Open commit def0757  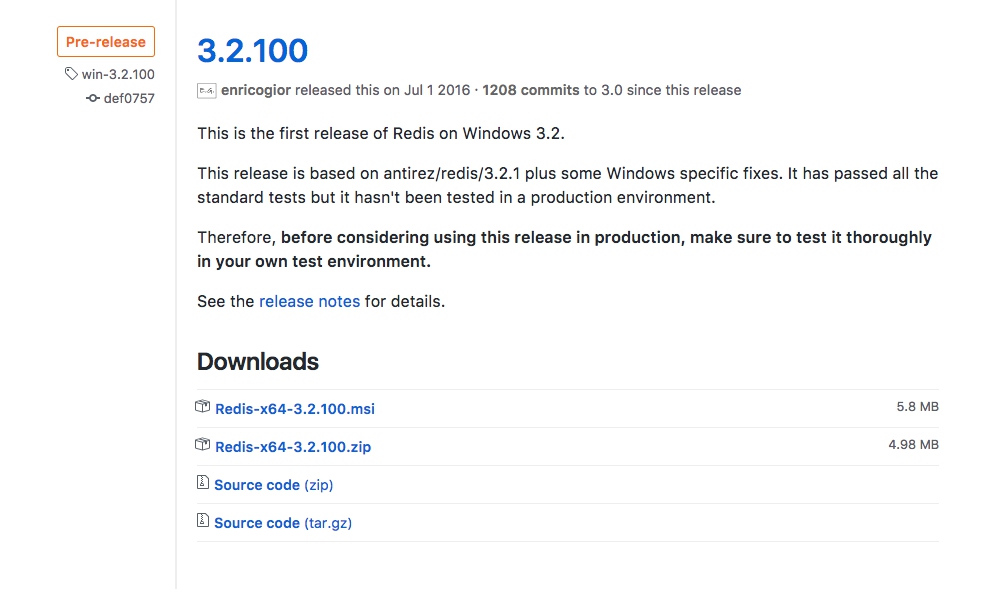[x=129, y=98]
